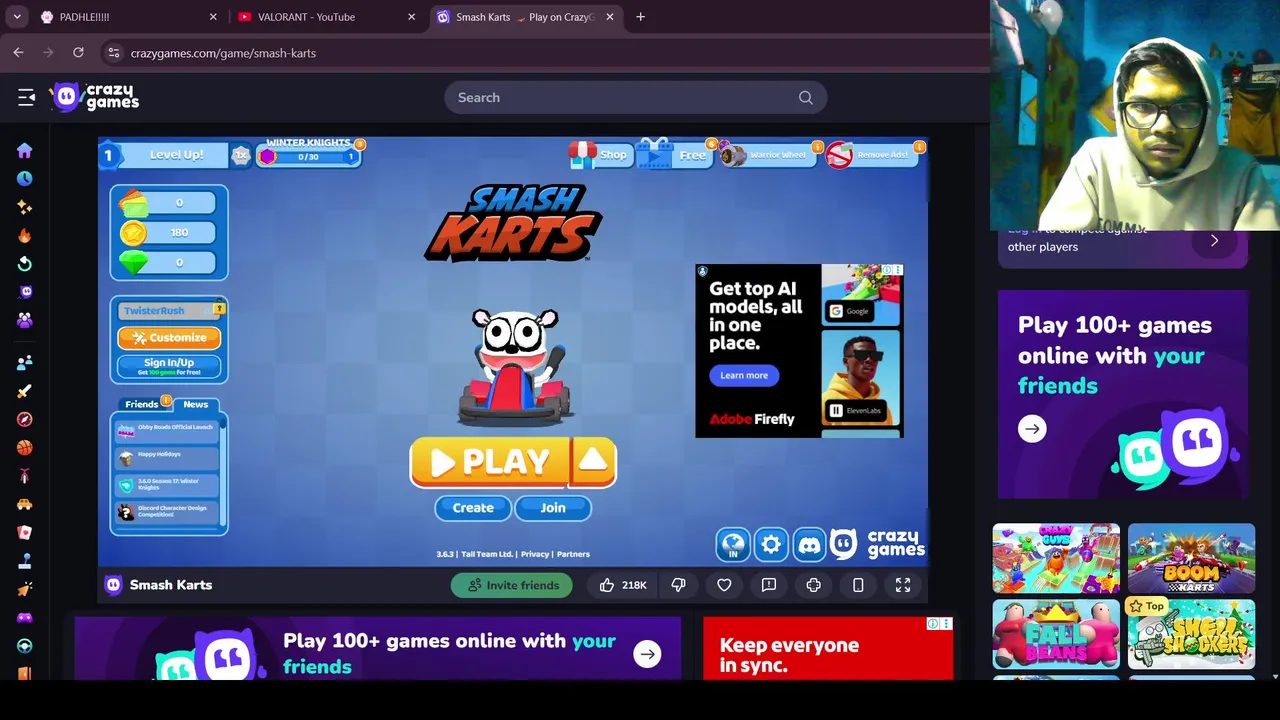Click Learn more in Adobe Firefly ad

[744, 375]
